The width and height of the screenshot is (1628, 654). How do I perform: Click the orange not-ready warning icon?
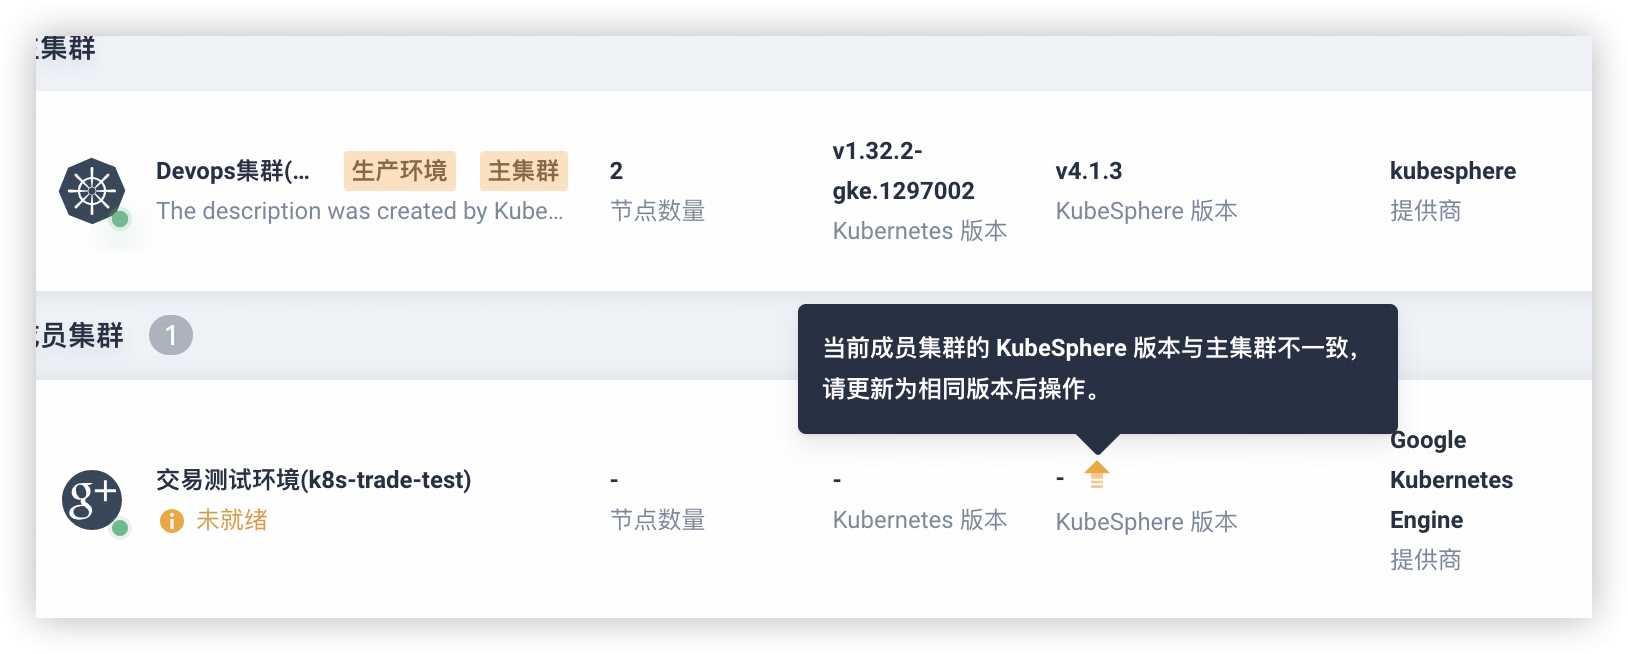coord(172,521)
